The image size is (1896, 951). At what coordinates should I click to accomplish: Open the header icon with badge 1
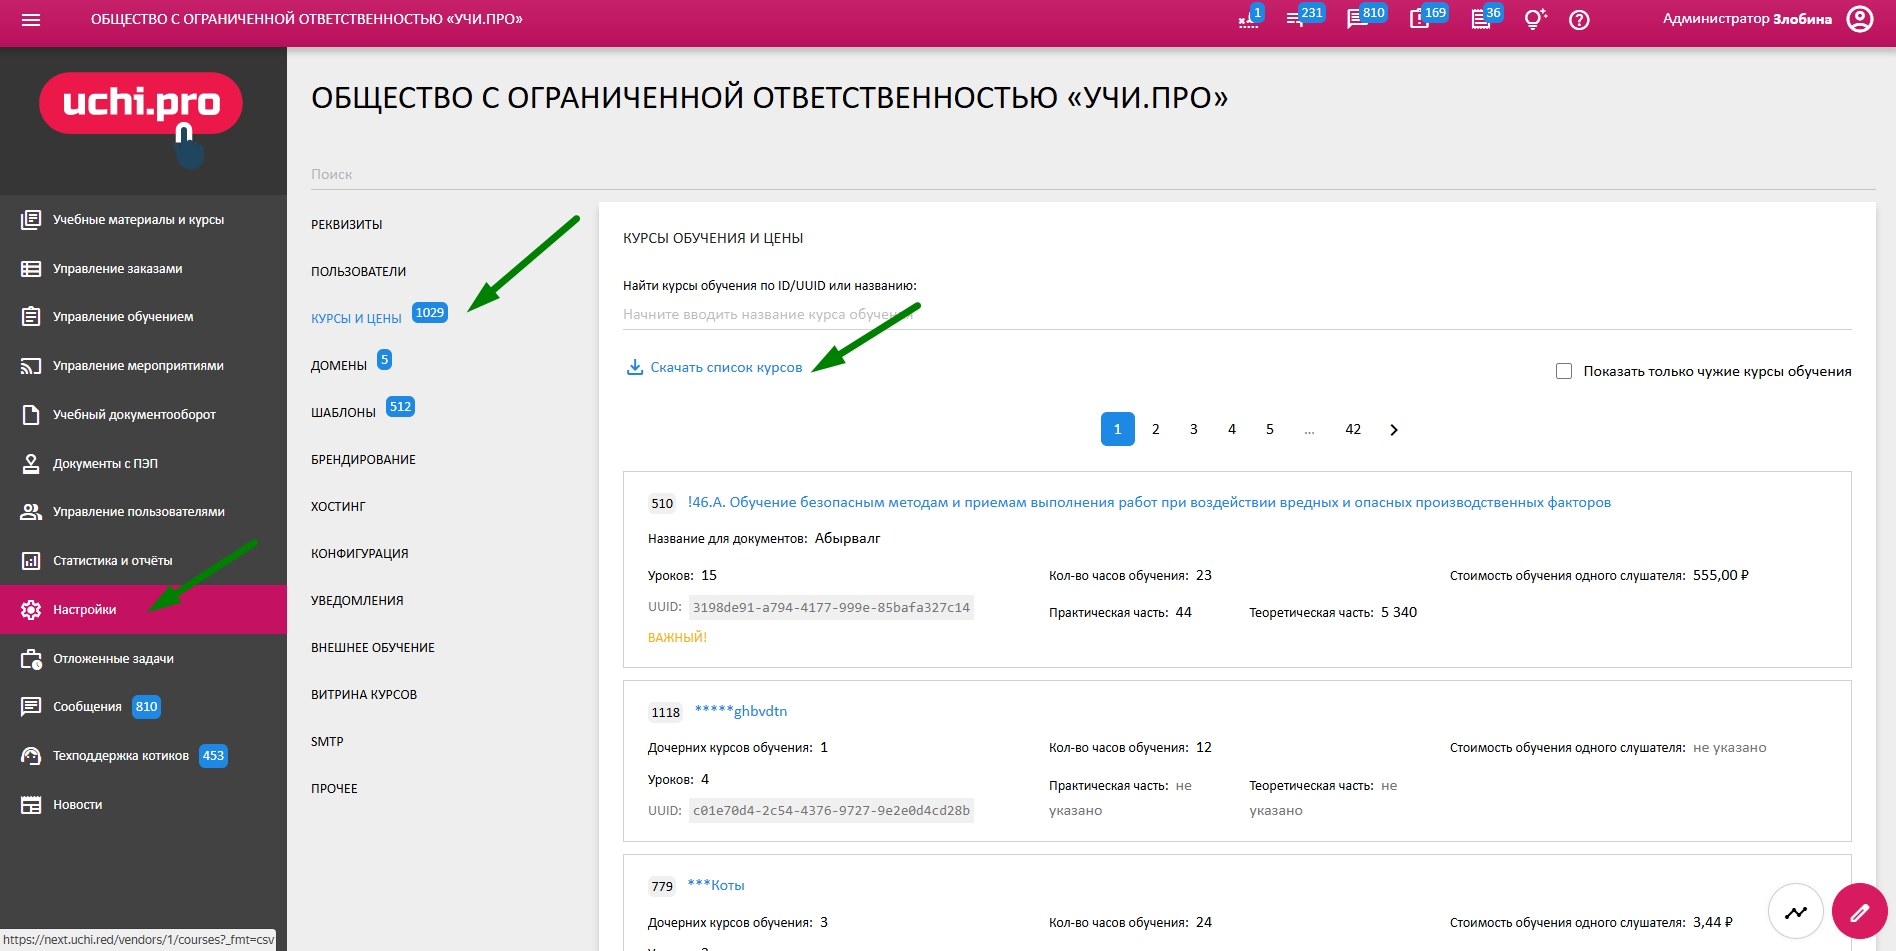1248,19
